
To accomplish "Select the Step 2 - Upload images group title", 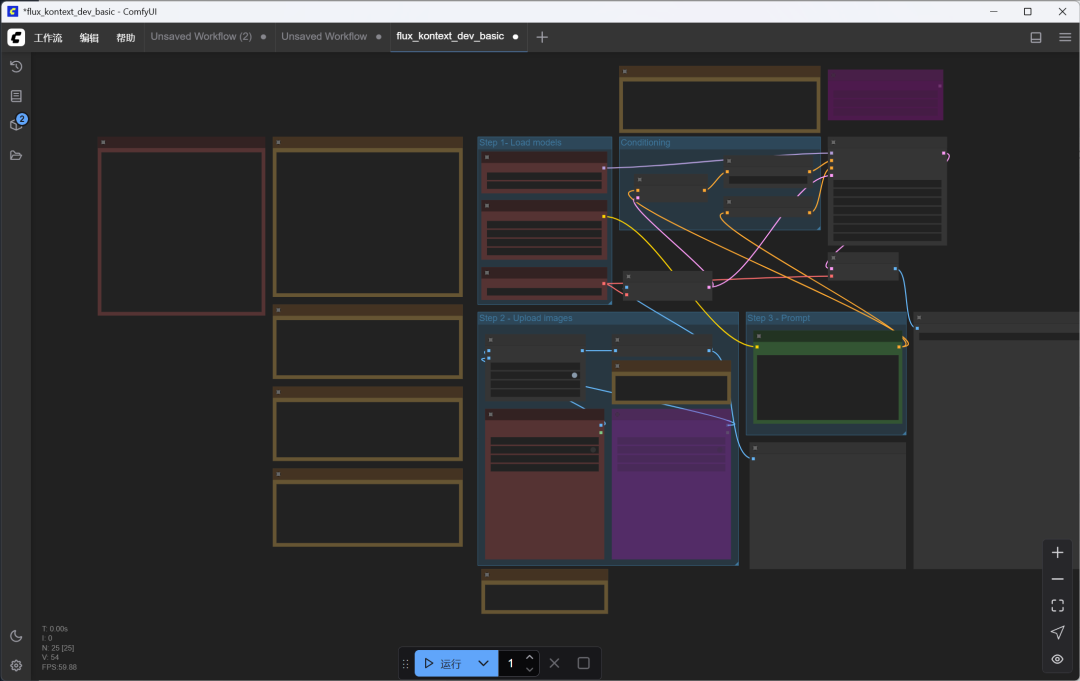I will pos(526,318).
